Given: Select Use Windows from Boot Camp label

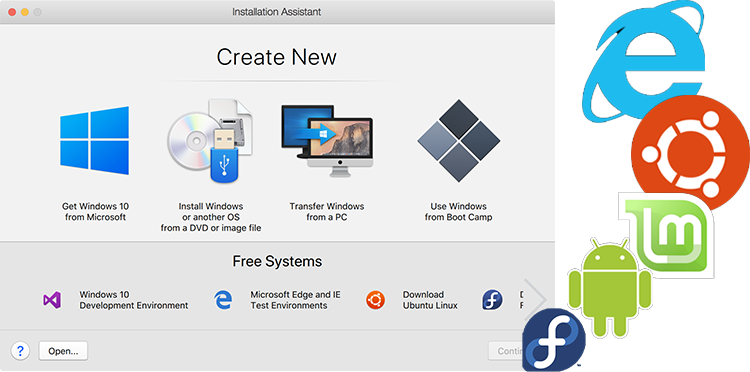Looking at the screenshot, I should 458,212.
